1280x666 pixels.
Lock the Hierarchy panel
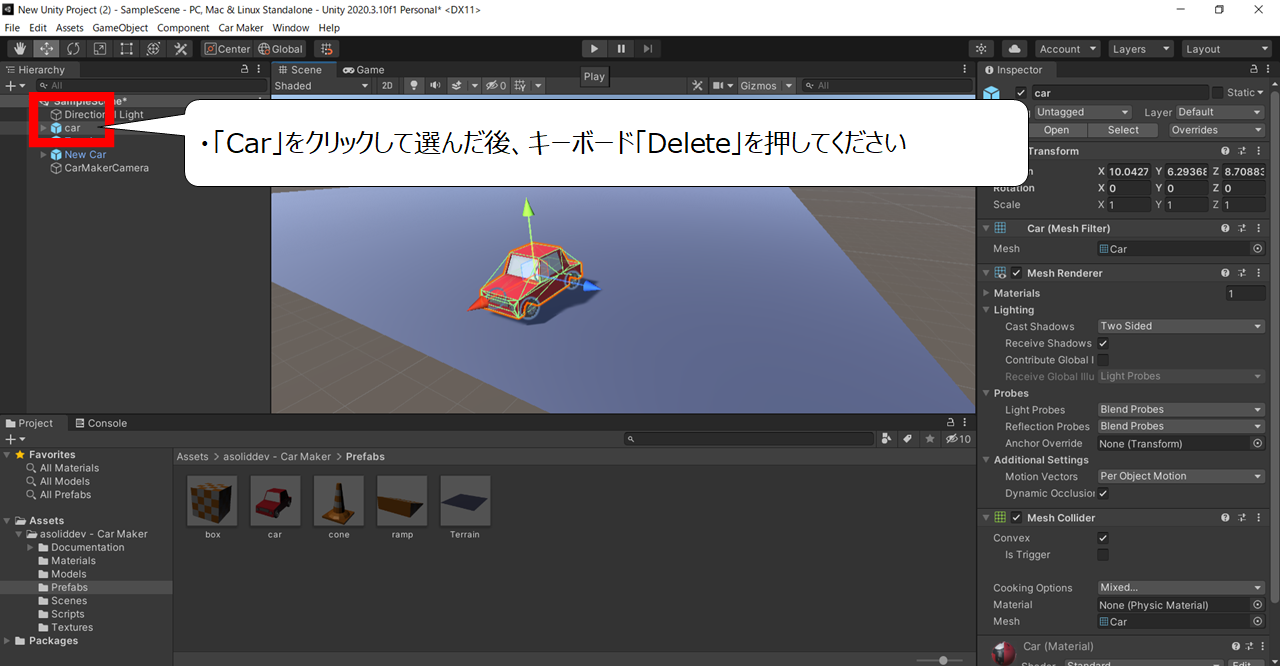coord(245,70)
